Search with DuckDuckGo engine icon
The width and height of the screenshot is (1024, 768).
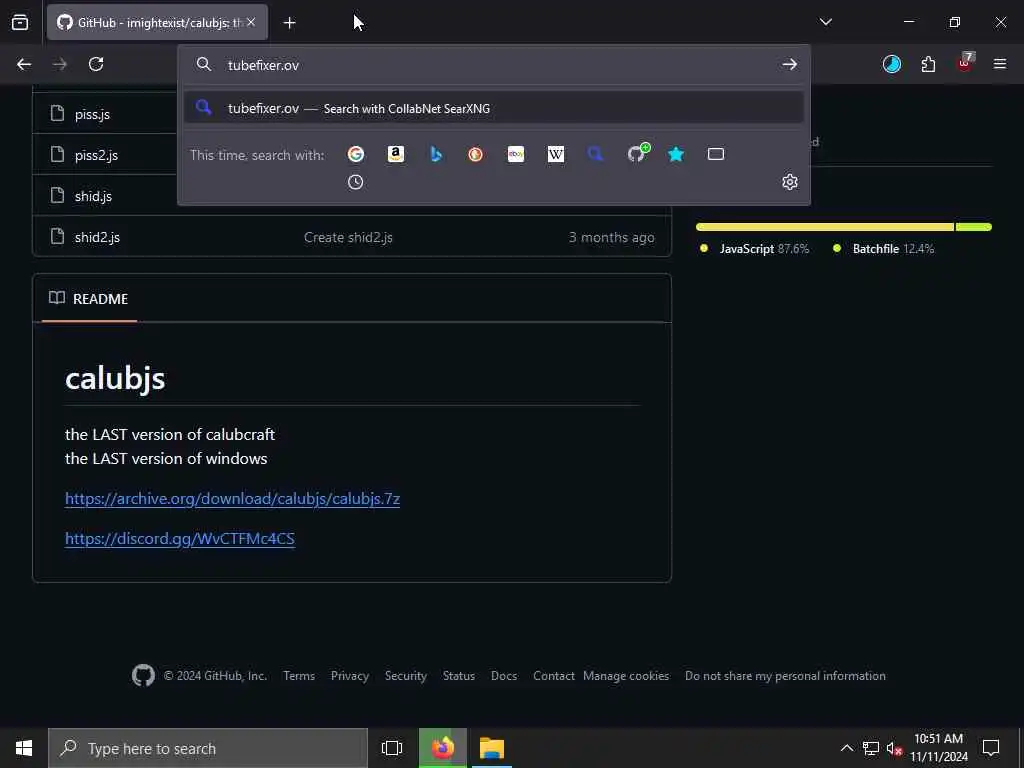click(x=475, y=154)
